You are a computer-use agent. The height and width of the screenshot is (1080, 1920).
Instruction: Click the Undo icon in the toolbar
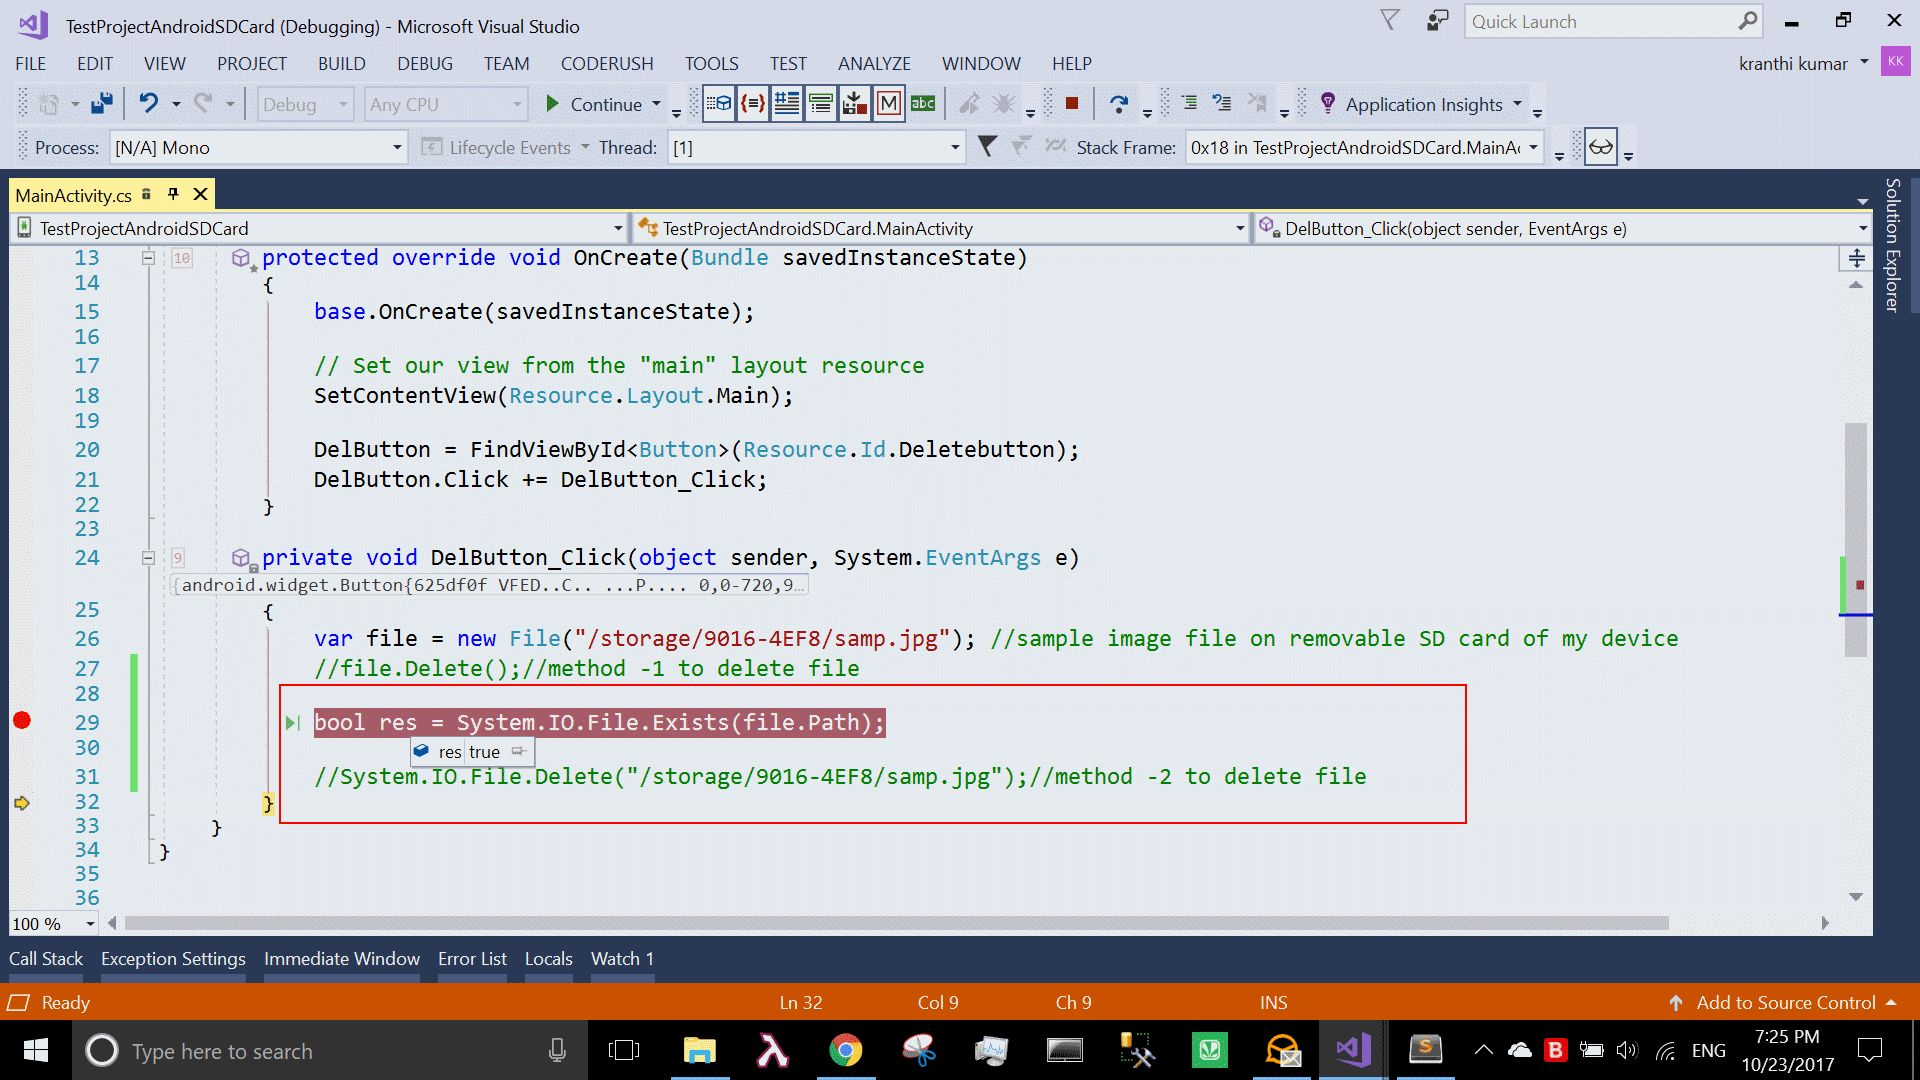[148, 103]
